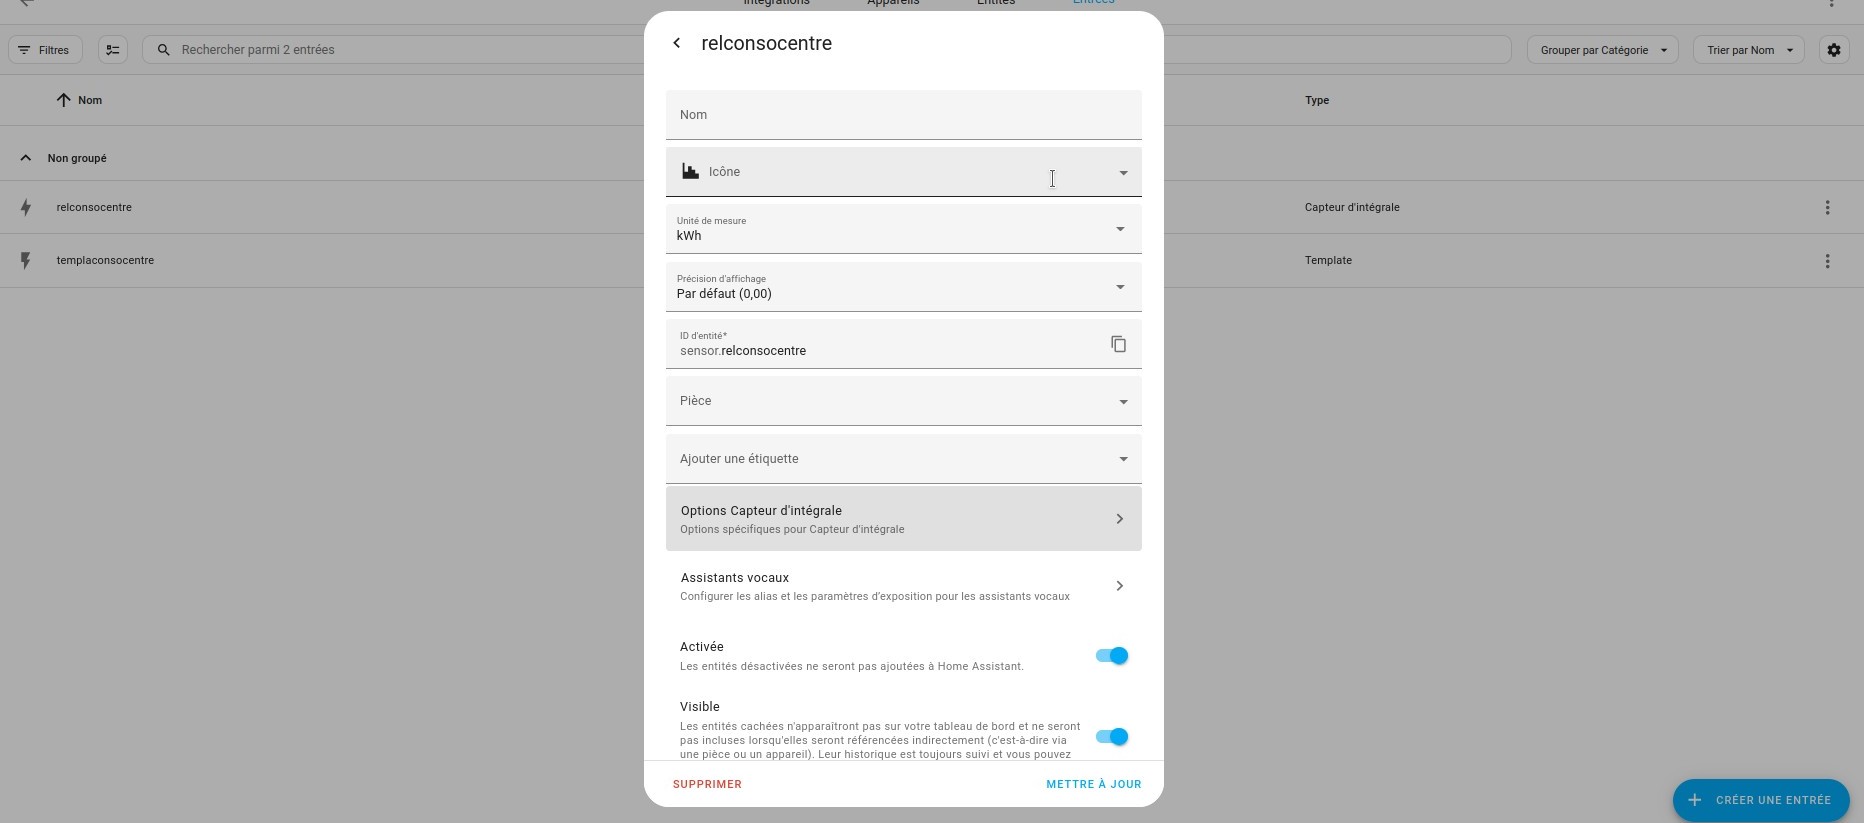
Task: Open the three-dot menu for templaconsocentre row
Action: pos(1827,261)
